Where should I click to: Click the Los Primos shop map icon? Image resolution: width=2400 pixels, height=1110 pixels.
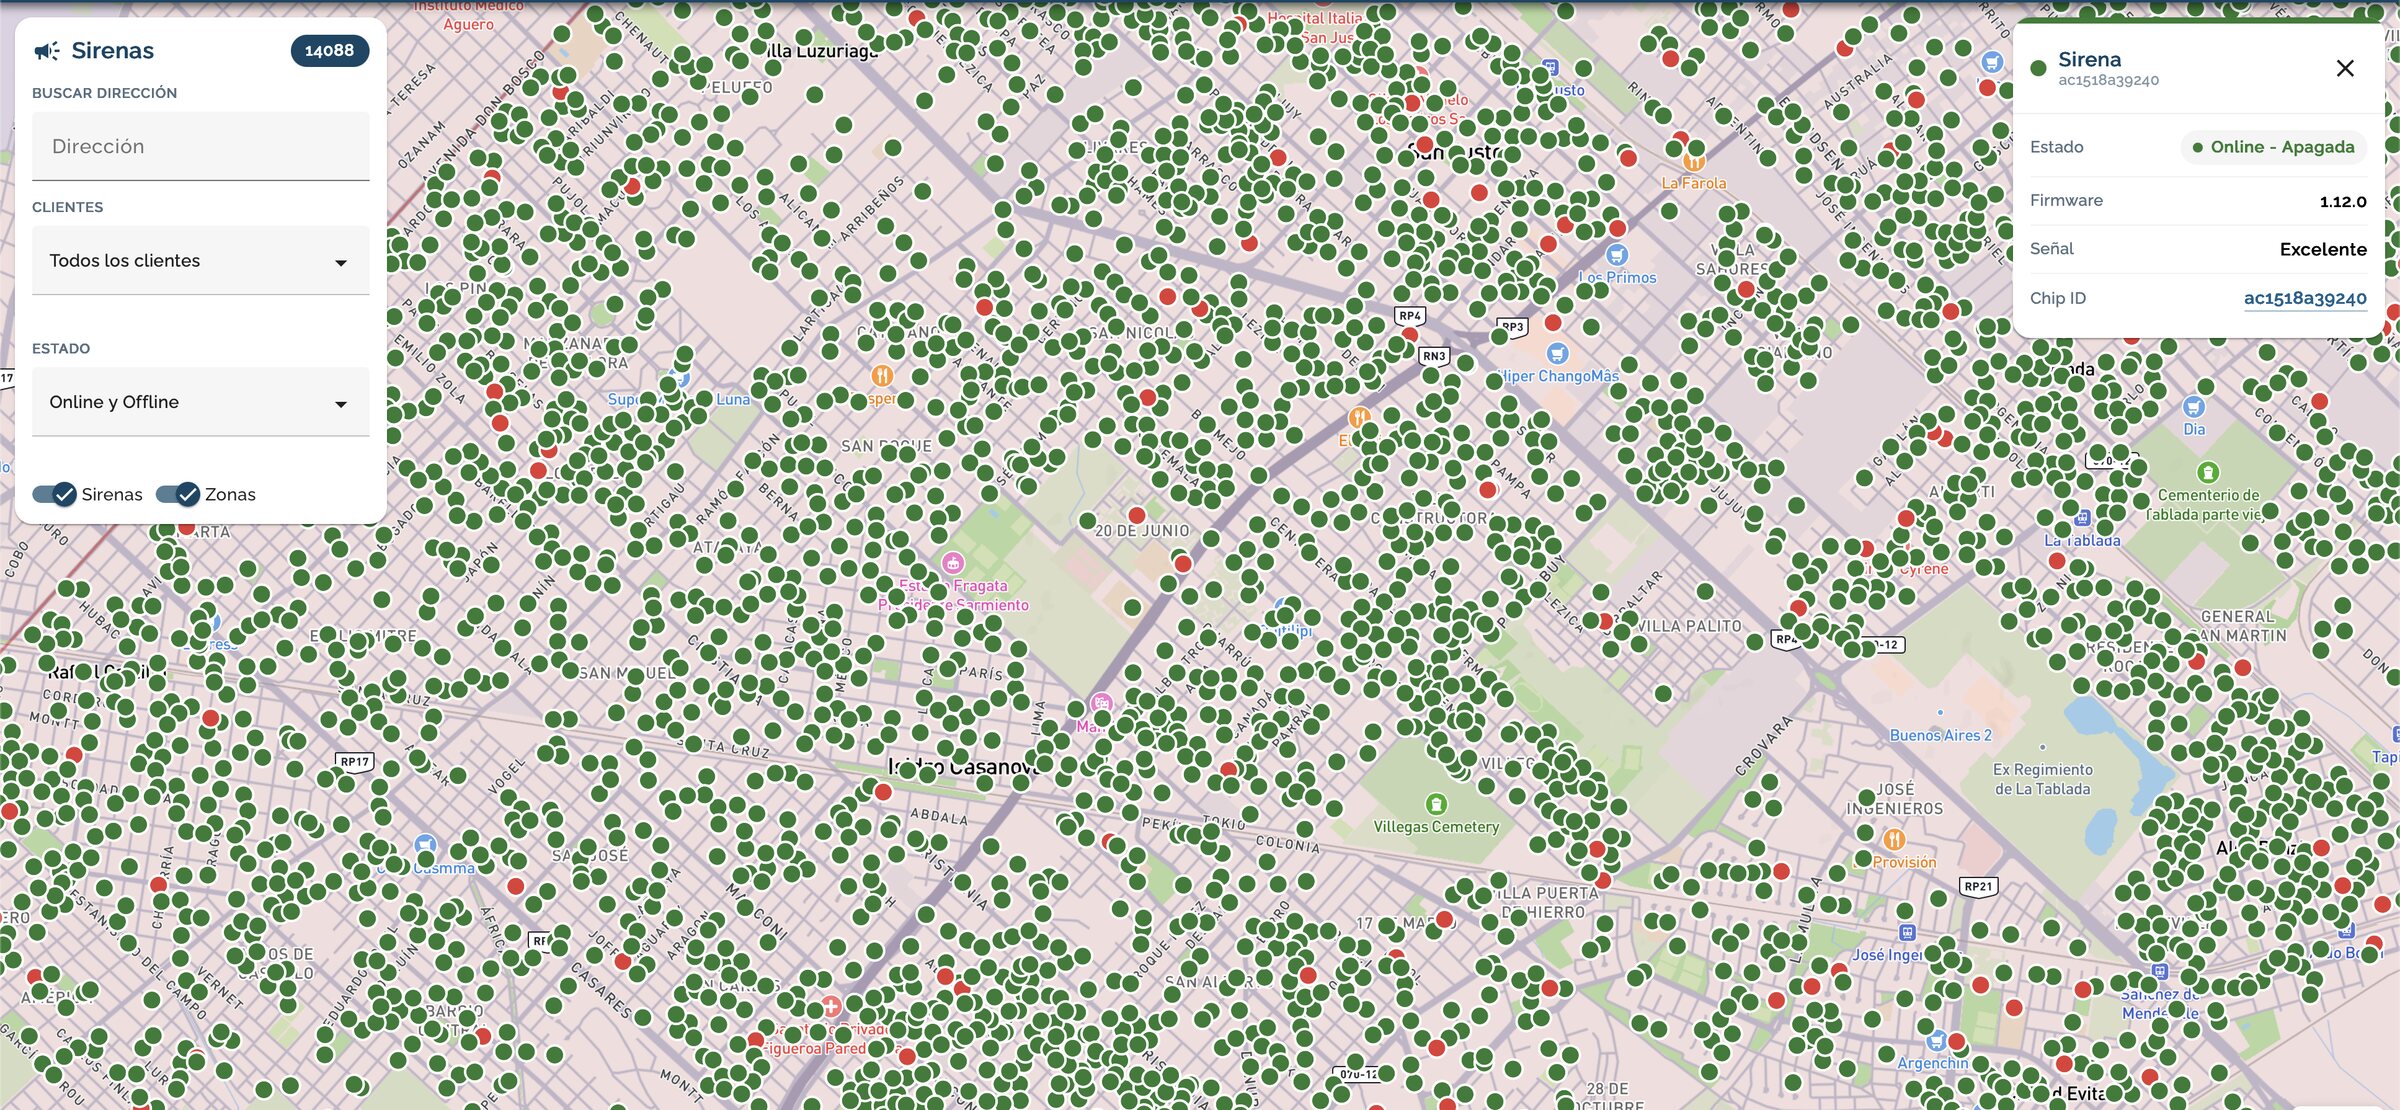pos(1617,255)
